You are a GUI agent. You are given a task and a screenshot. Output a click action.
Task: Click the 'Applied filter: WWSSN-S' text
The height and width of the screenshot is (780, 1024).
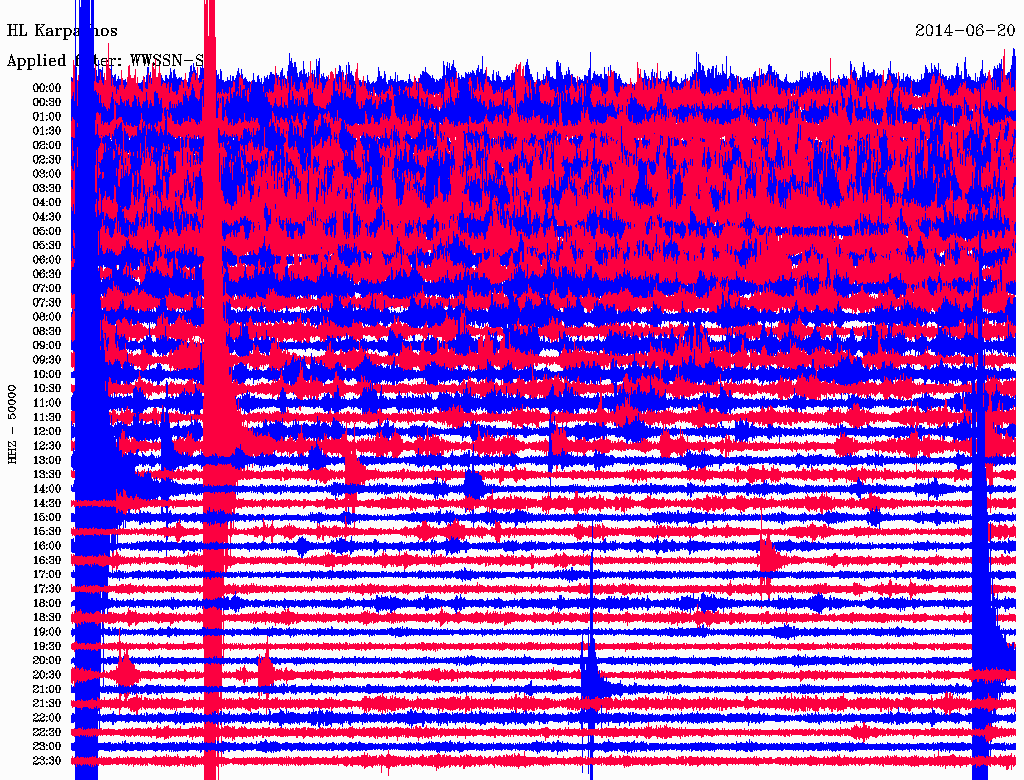104,61
